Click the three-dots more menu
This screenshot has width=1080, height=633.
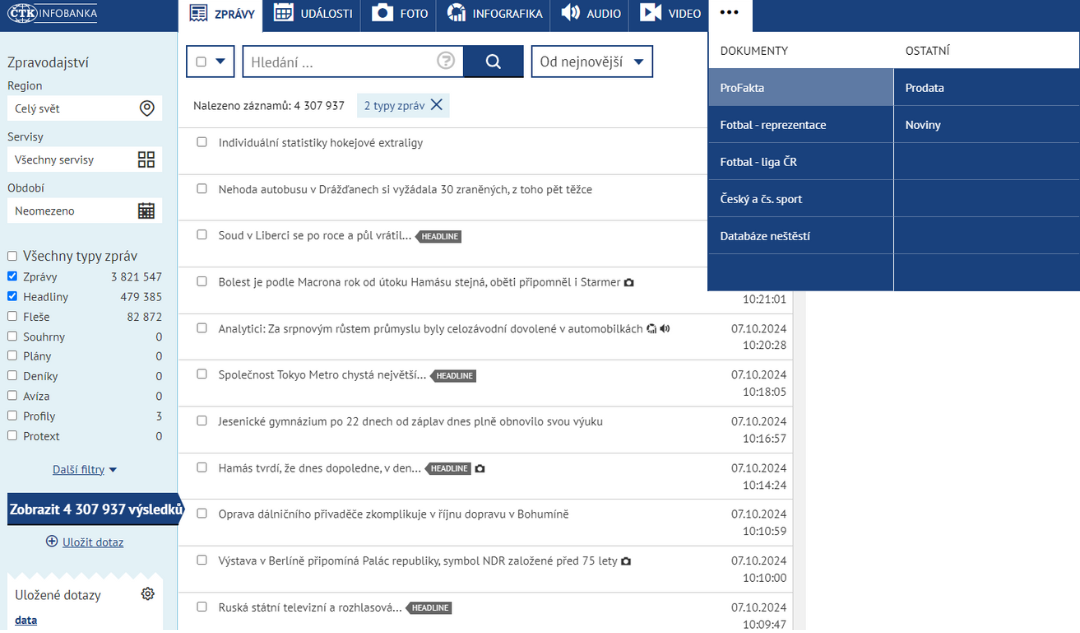[x=729, y=13]
